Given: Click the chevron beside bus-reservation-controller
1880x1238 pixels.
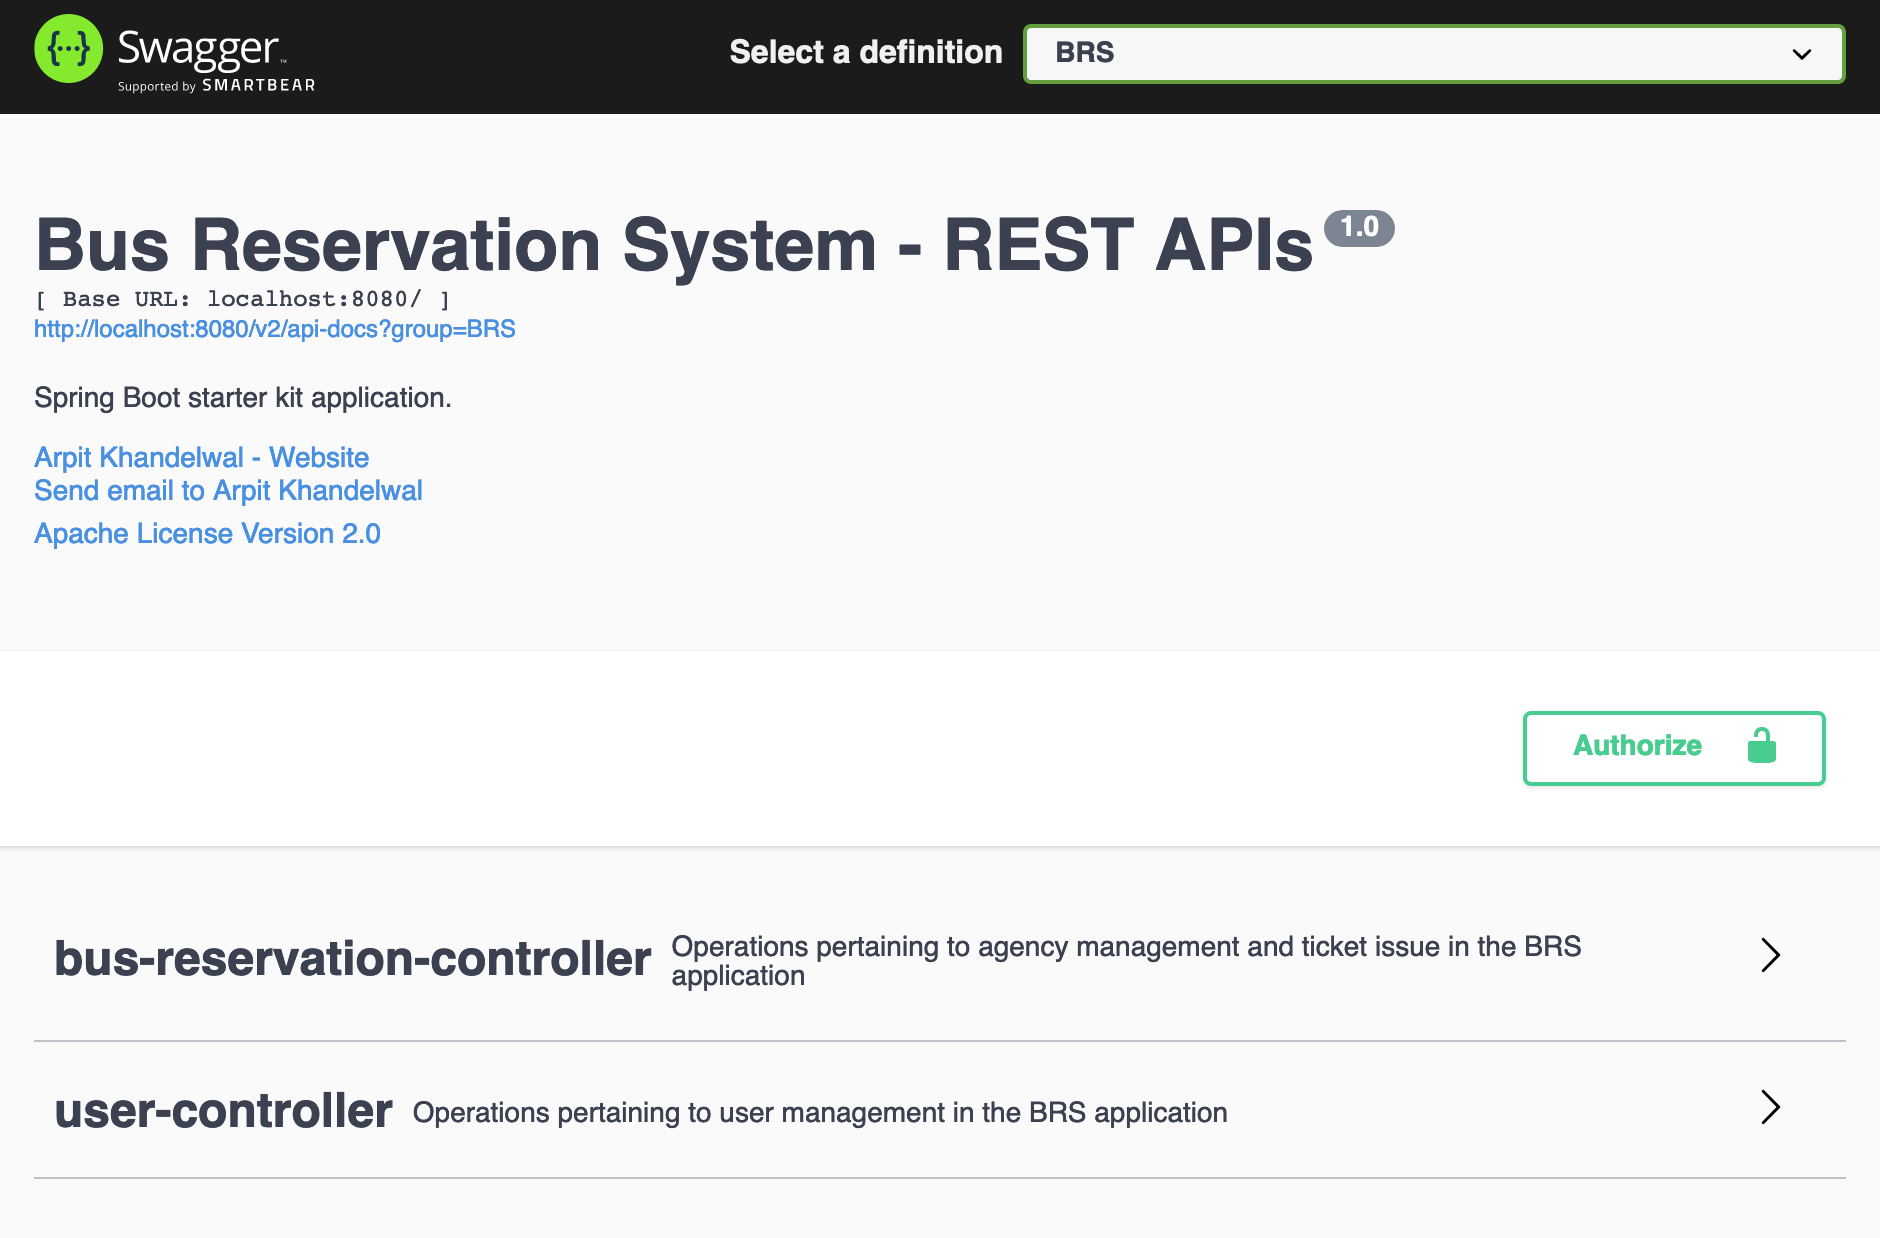Looking at the screenshot, I should coord(1770,955).
